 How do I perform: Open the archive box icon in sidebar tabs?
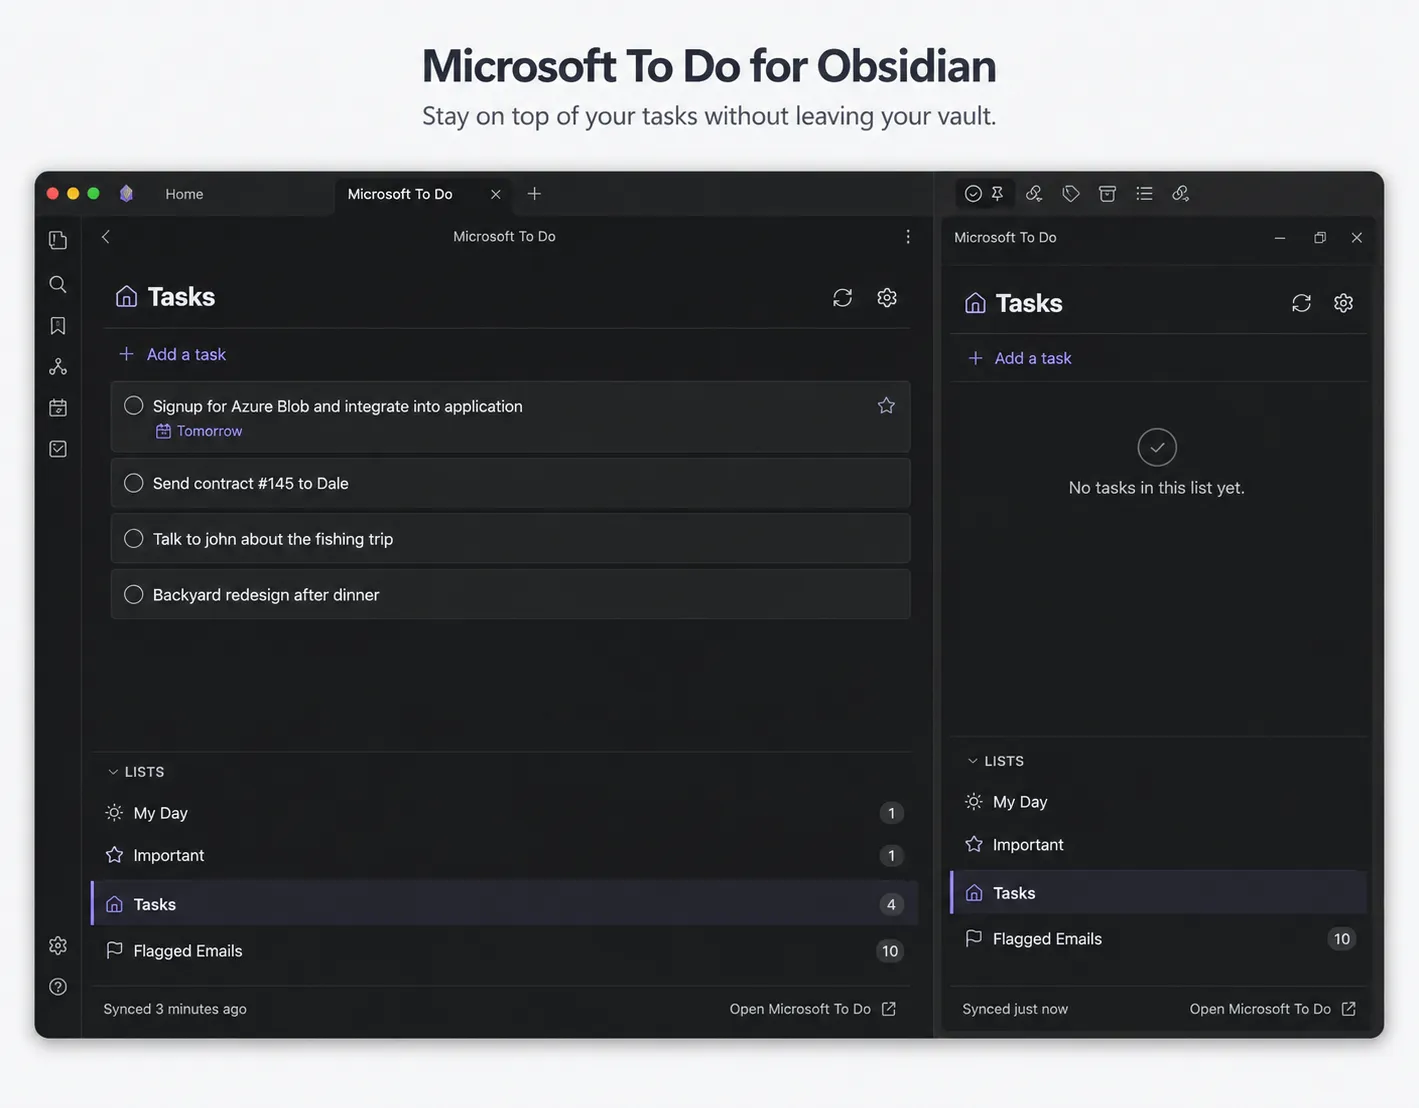tap(1107, 193)
